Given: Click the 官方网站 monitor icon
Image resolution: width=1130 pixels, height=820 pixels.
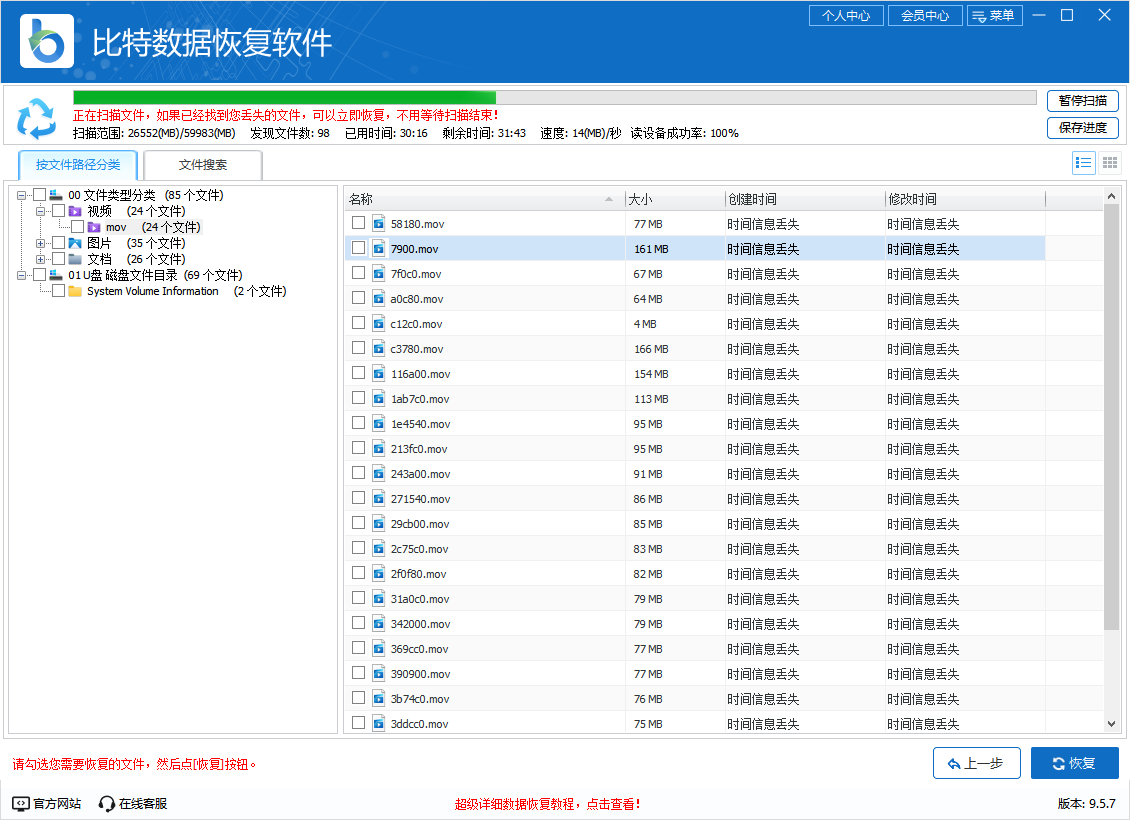Looking at the screenshot, I should tap(21, 803).
